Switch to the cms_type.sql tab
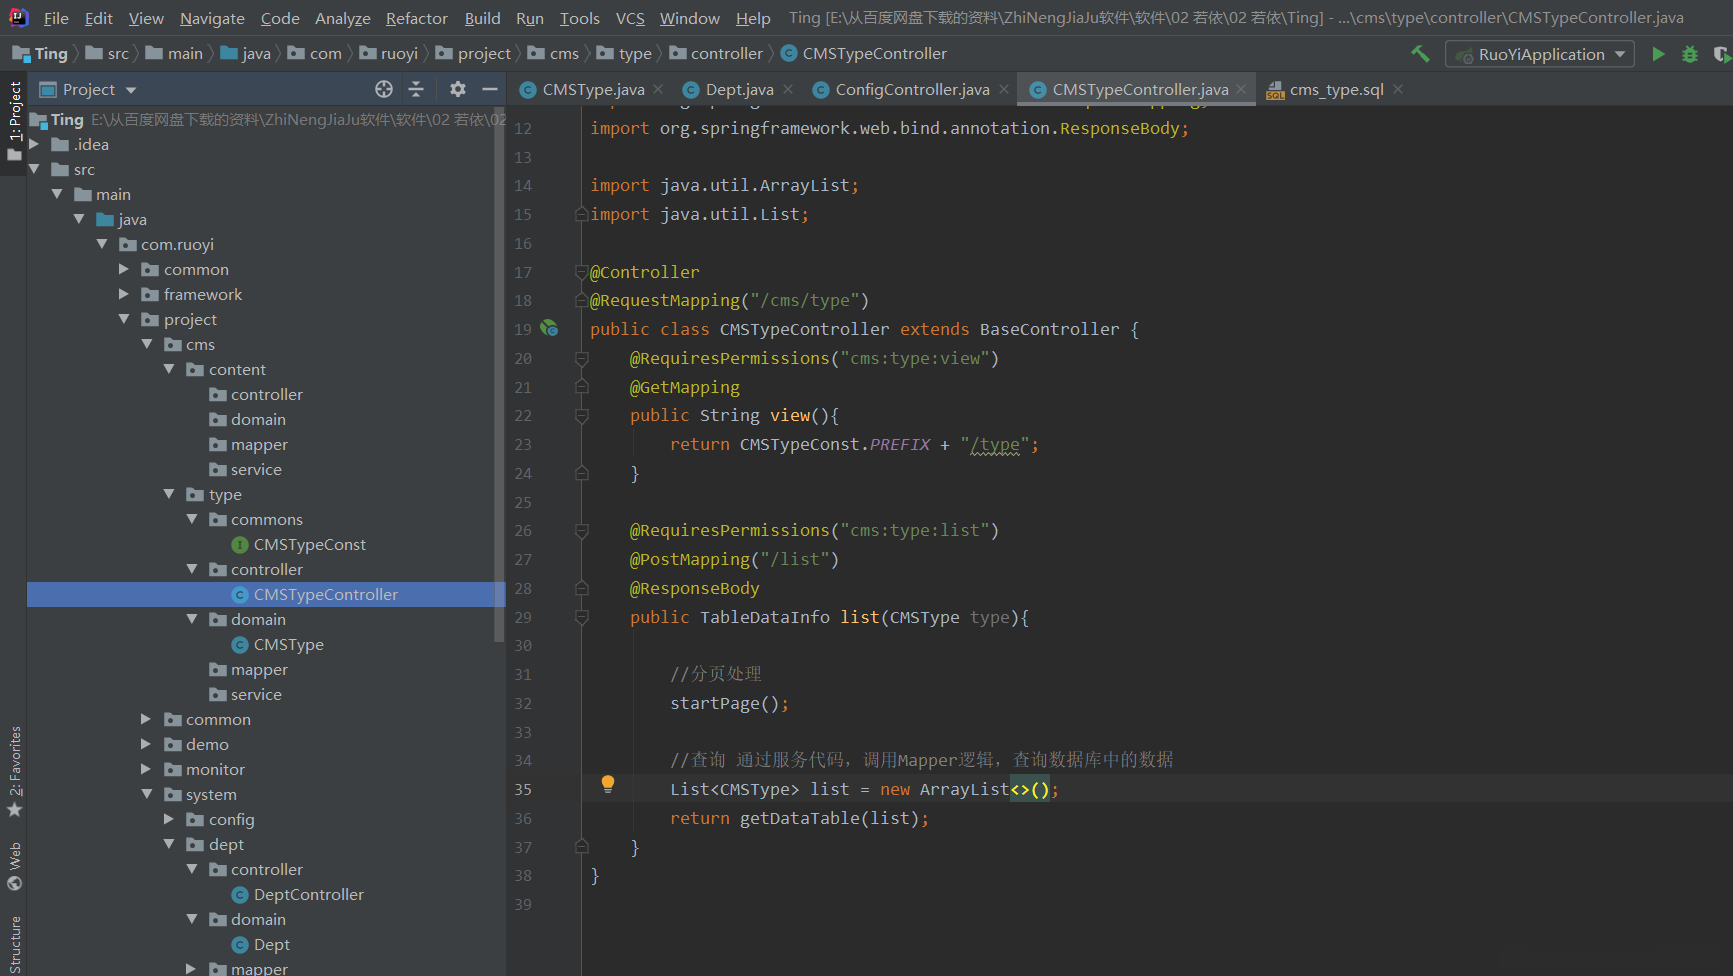The width and height of the screenshot is (1733, 976). tap(1335, 89)
